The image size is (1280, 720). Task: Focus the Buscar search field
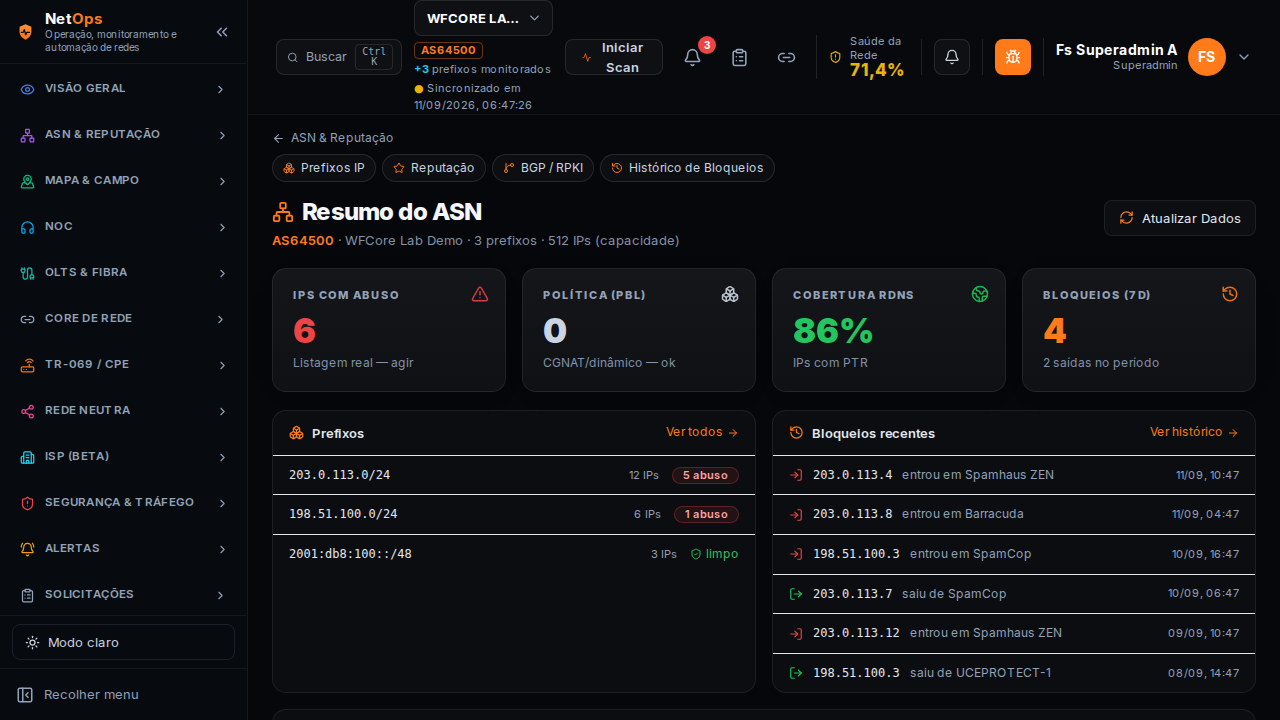[x=339, y=57]
